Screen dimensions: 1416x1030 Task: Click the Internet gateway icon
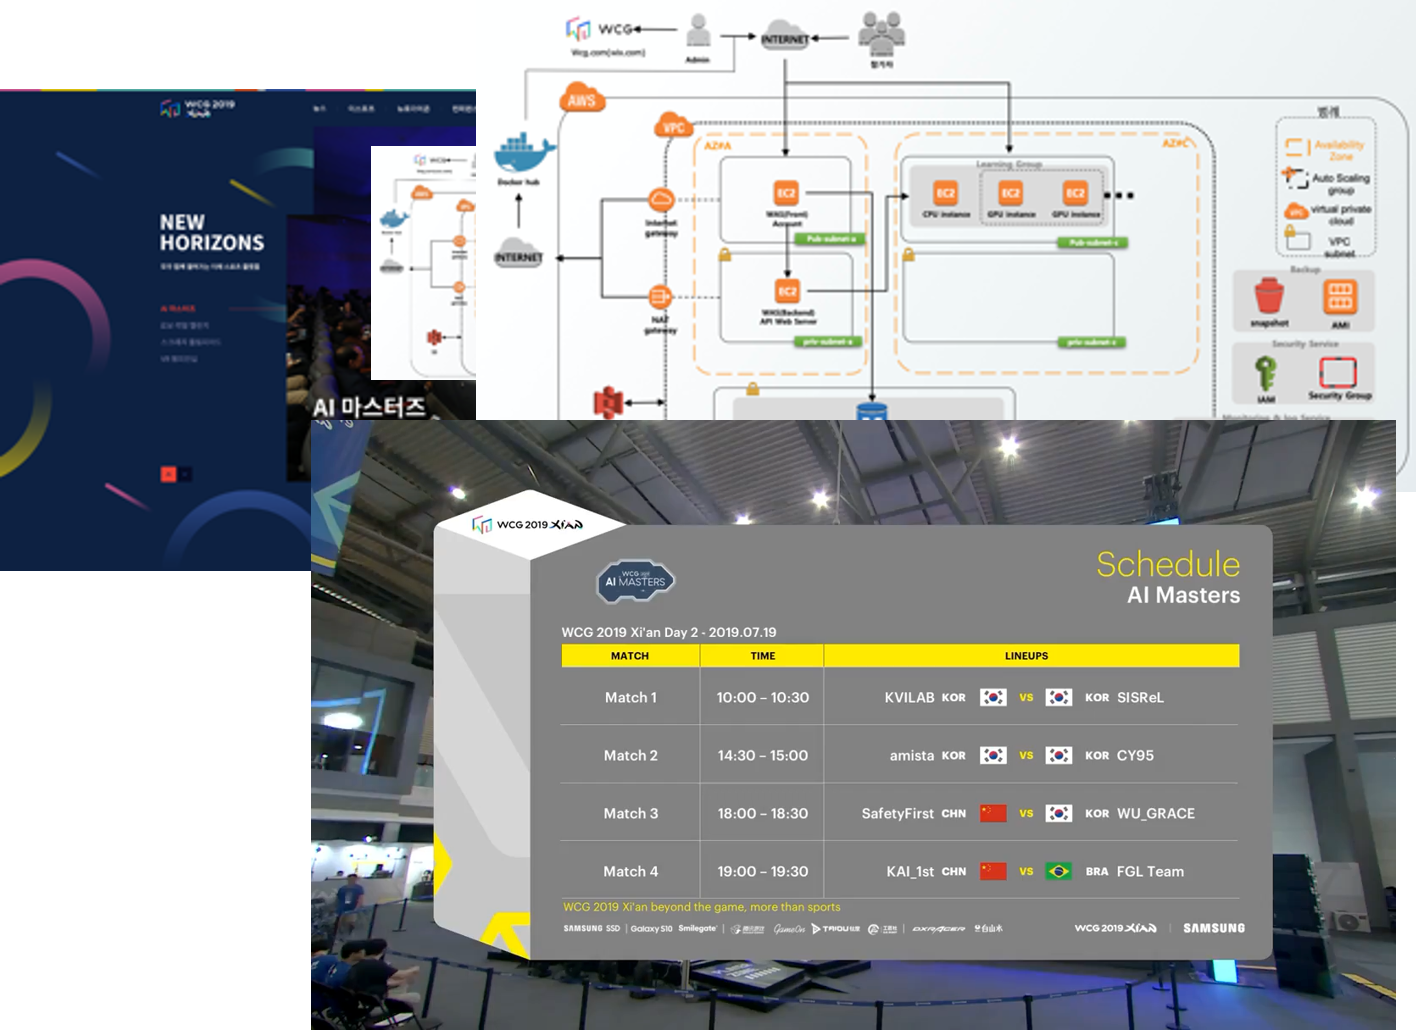coord(660,199)
